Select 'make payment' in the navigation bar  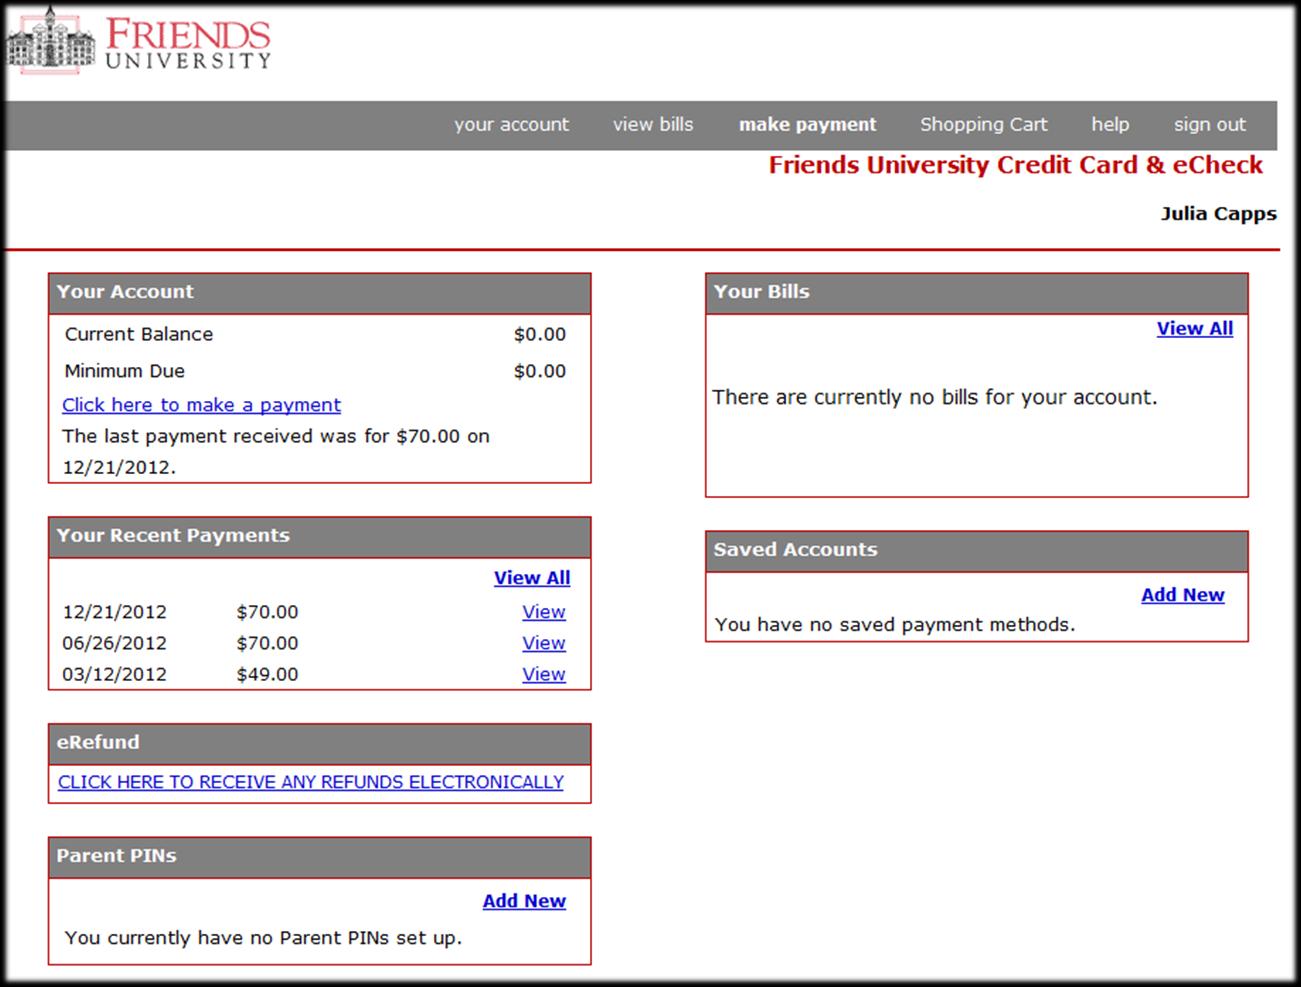(x=807, y=125)
